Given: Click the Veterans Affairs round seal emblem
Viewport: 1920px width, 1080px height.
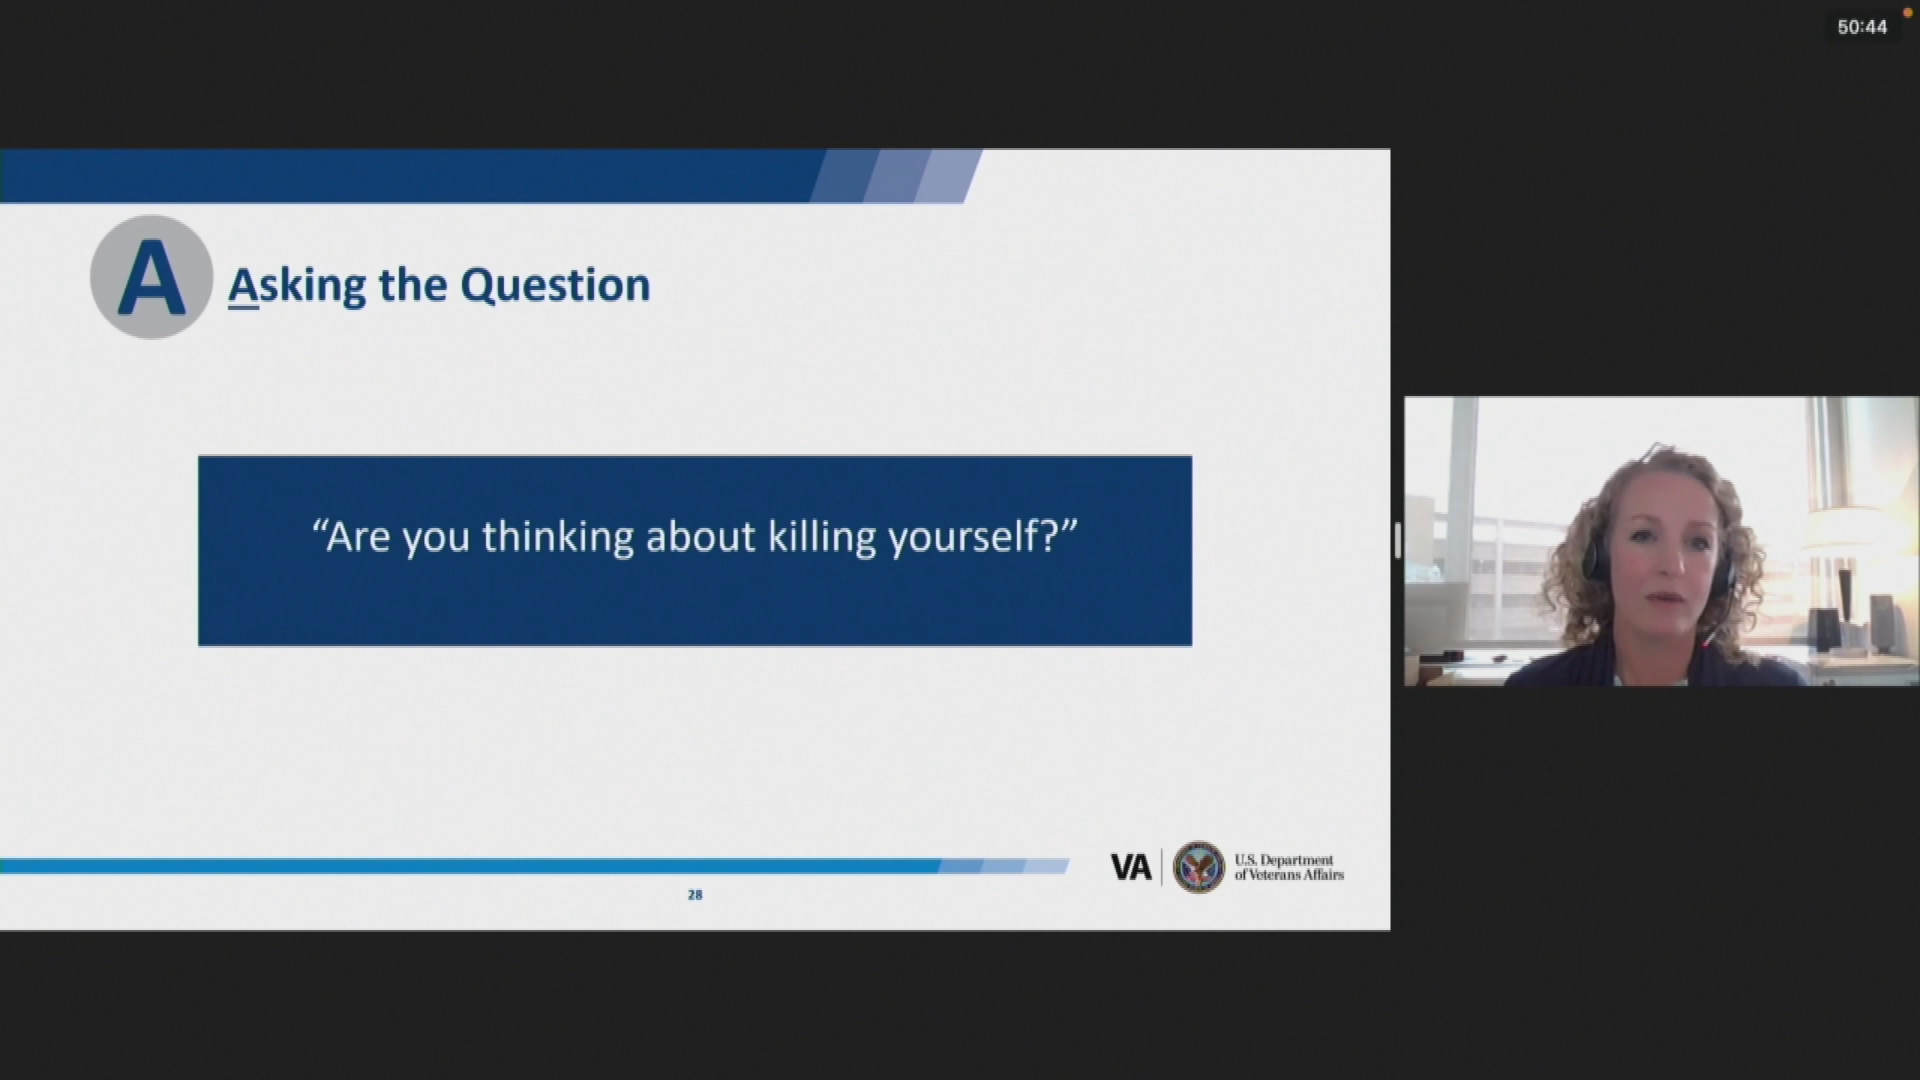Looking at the screenshot, I should [1198, 867].
